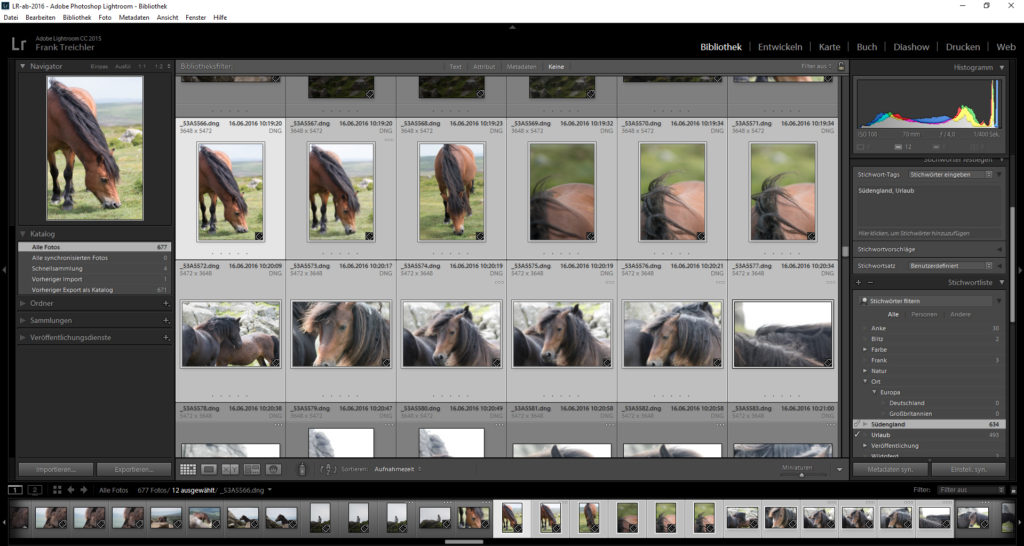This screenshot has height=546, width=1024.
Task: Switch to the Karte module
Action: coord(829,47)
